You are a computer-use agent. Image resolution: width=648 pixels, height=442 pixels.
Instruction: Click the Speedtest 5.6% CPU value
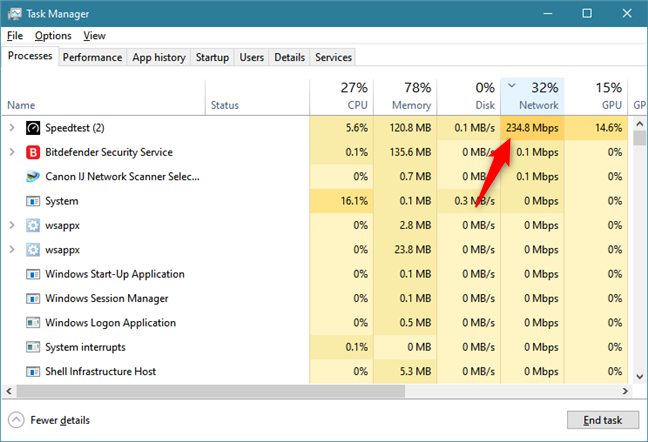357,128
